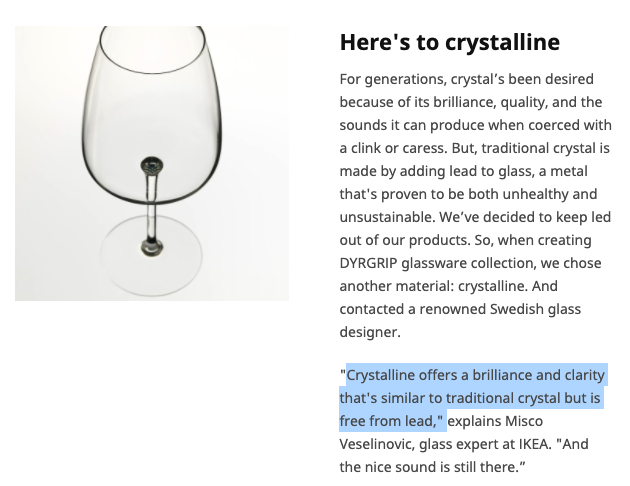Click the heading 'Here's to crystalline'
630x486 pixels.
pos(450,42)
